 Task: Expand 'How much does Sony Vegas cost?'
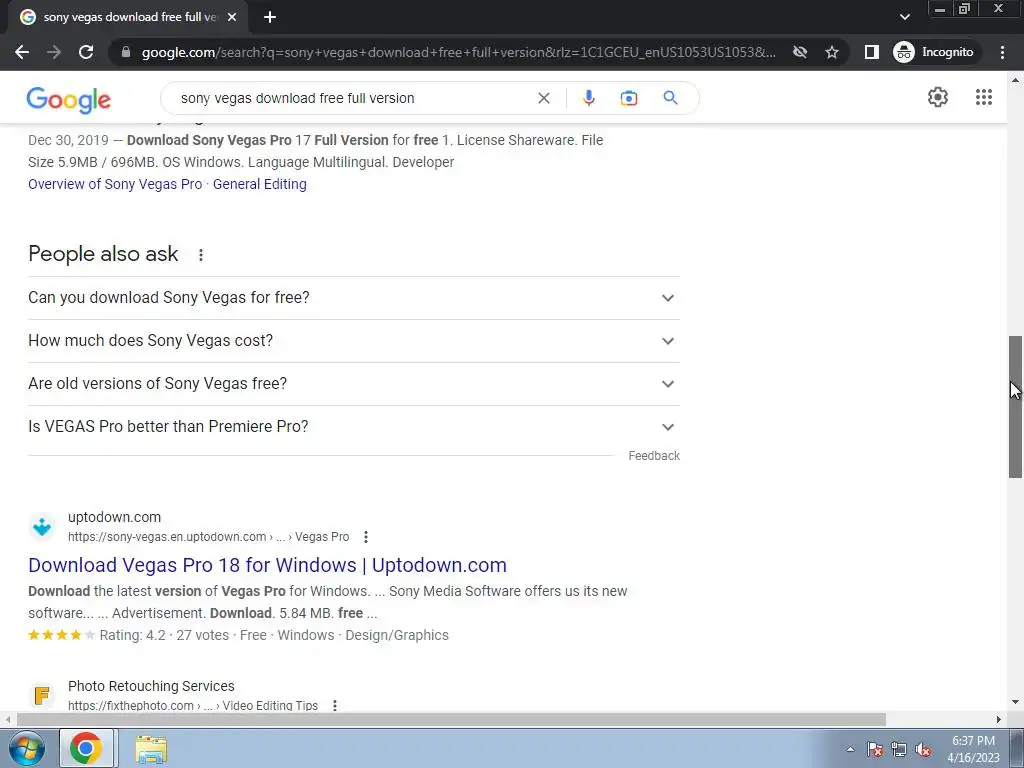(354, 341)
